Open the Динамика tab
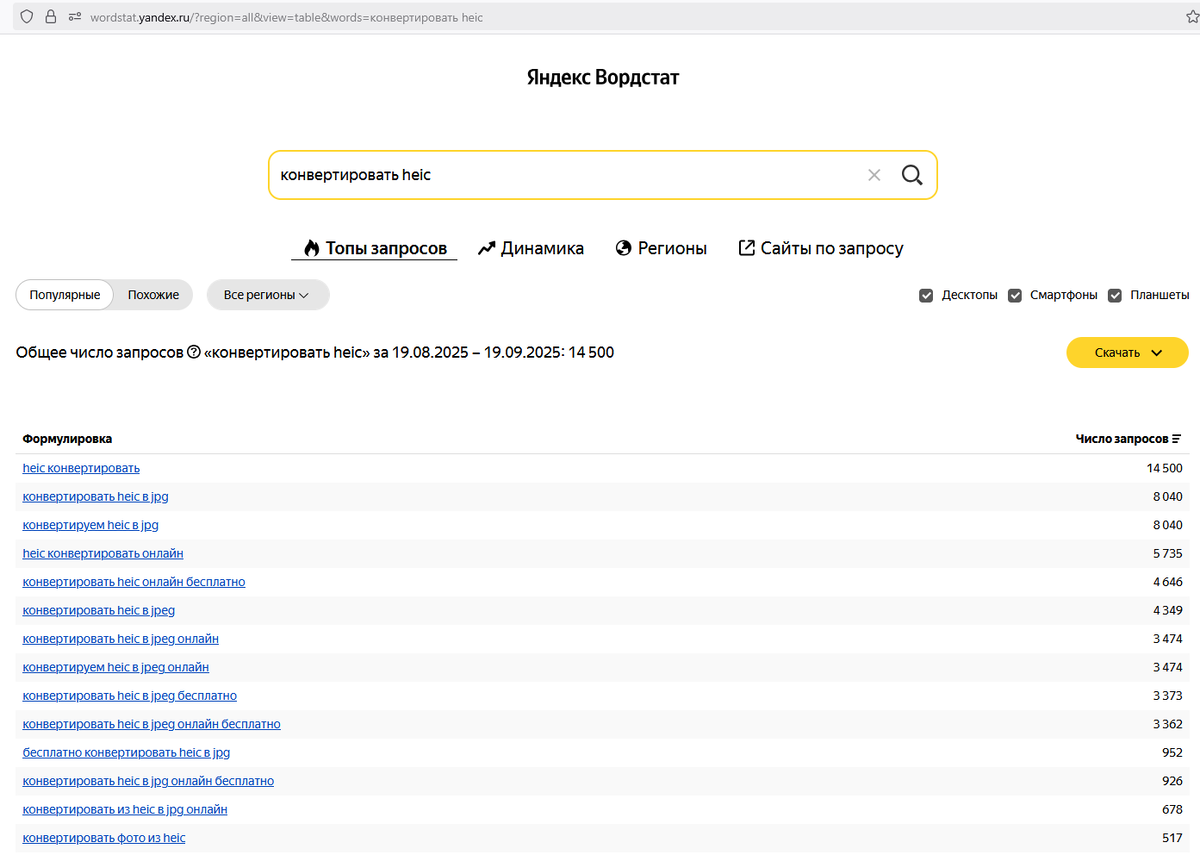This screenshot has height=855, width=1200. (x=531, y=248)
